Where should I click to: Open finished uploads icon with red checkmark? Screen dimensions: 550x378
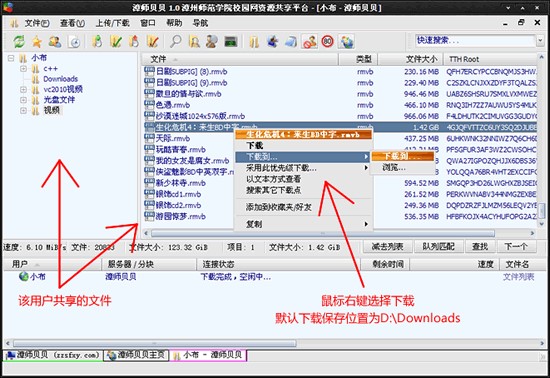coord(153,41)
